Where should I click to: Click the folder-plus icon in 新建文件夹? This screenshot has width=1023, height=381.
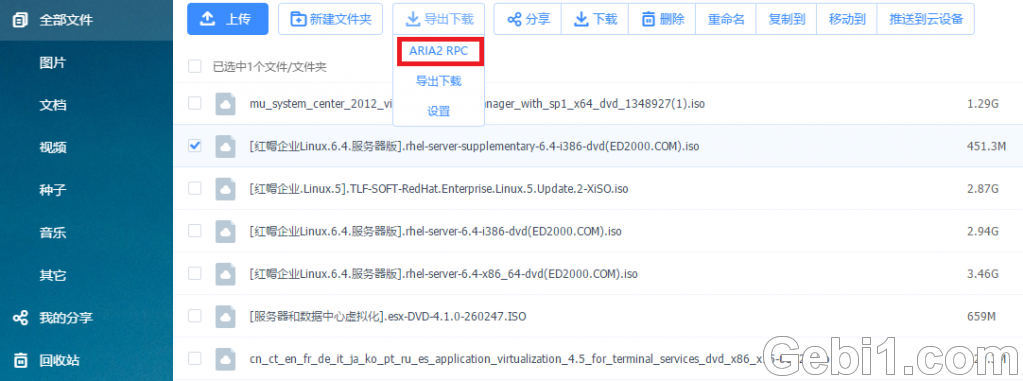298,19
